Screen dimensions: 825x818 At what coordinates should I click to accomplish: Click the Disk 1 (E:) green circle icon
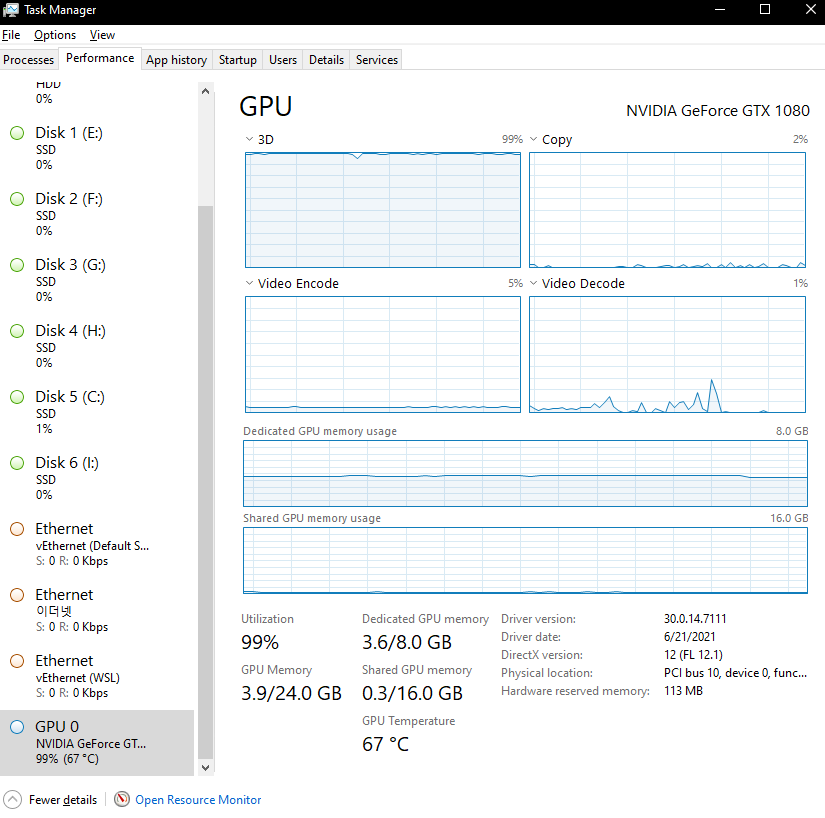click(x=17, y=133)
